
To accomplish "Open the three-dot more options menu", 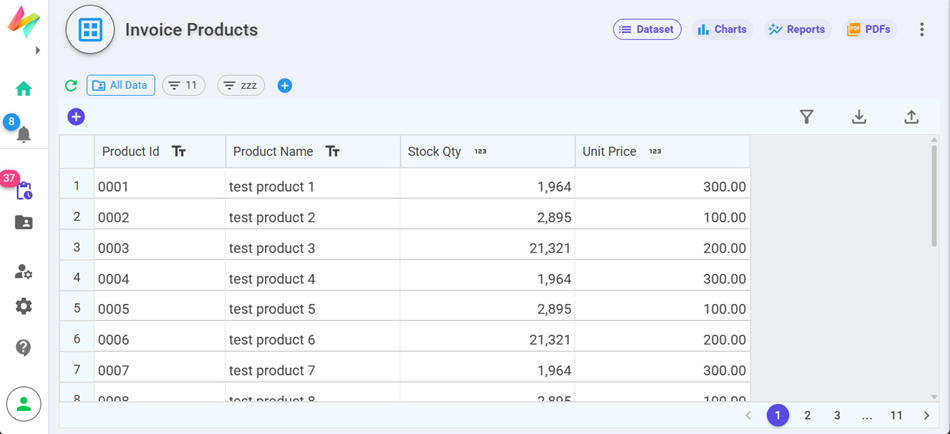I will click(x=922, y=30).
